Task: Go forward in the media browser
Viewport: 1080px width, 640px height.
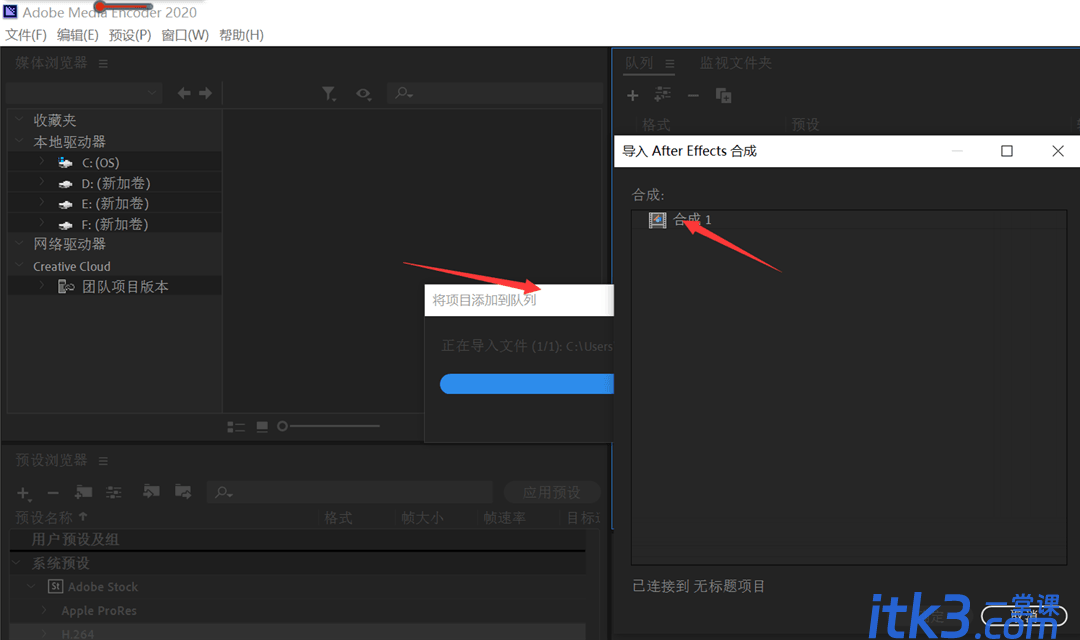Action: coord(205,93)
